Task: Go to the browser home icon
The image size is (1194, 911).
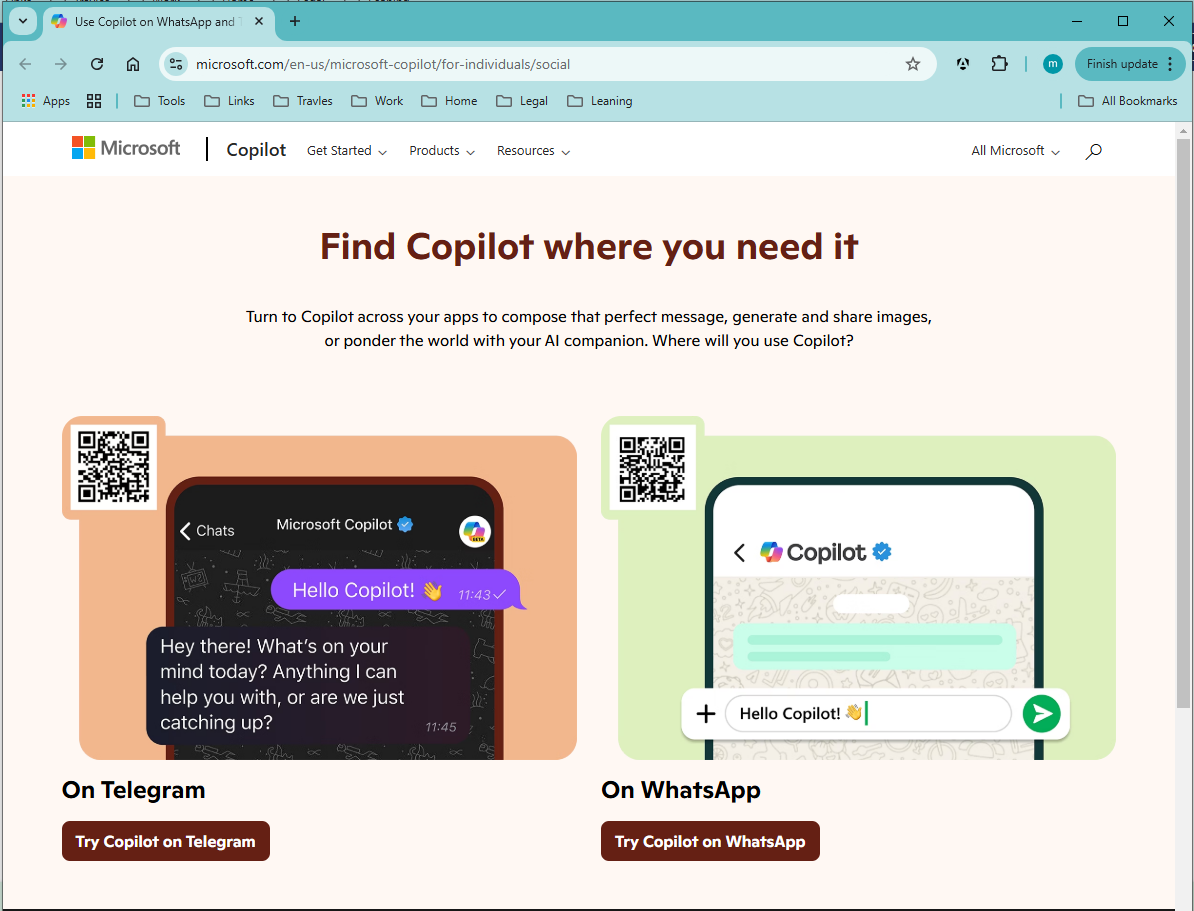Action: point(132,64)
